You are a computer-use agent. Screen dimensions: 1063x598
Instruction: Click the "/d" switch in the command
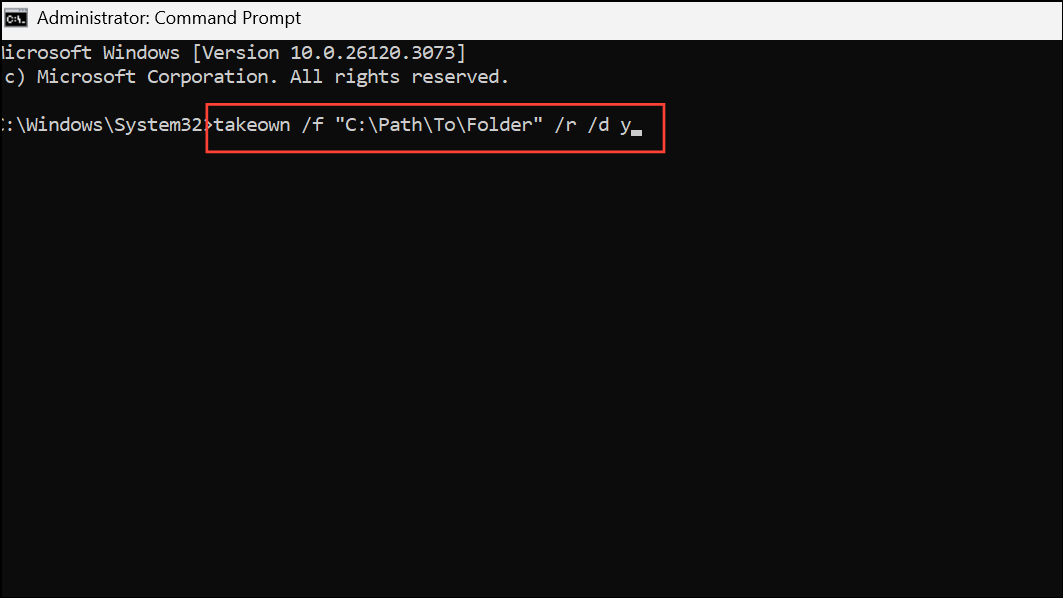(x=598, y=125)
